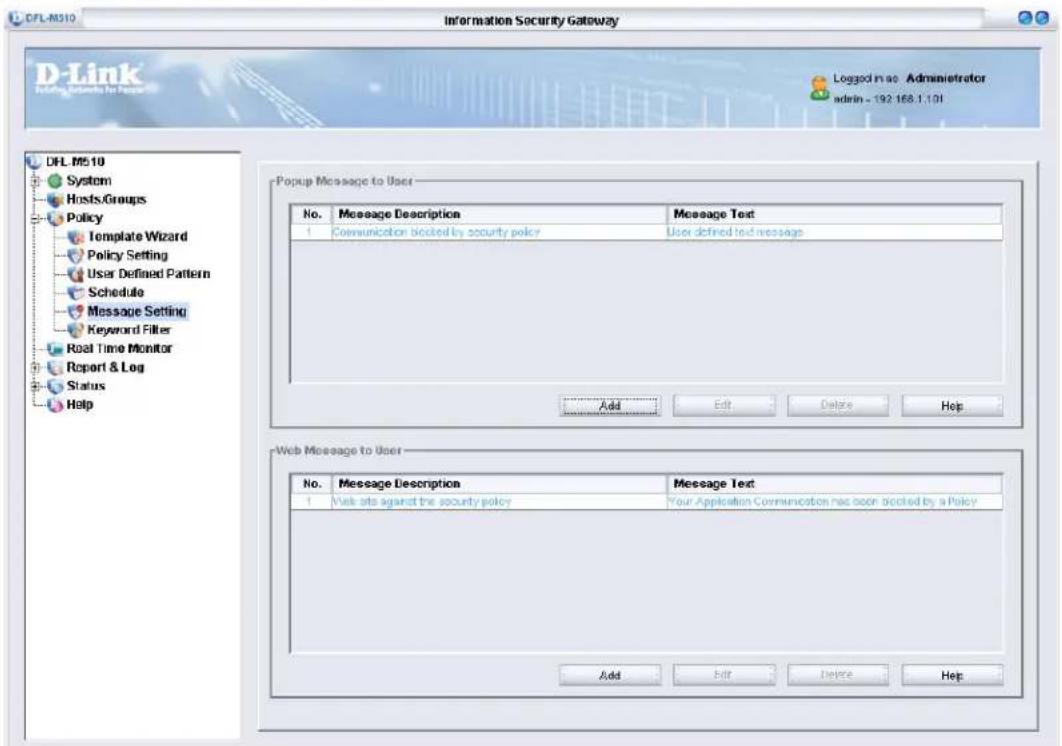Screen dimensions: 1062x746
Task: Open Help for Web Message section
Action: pos(952,676)
